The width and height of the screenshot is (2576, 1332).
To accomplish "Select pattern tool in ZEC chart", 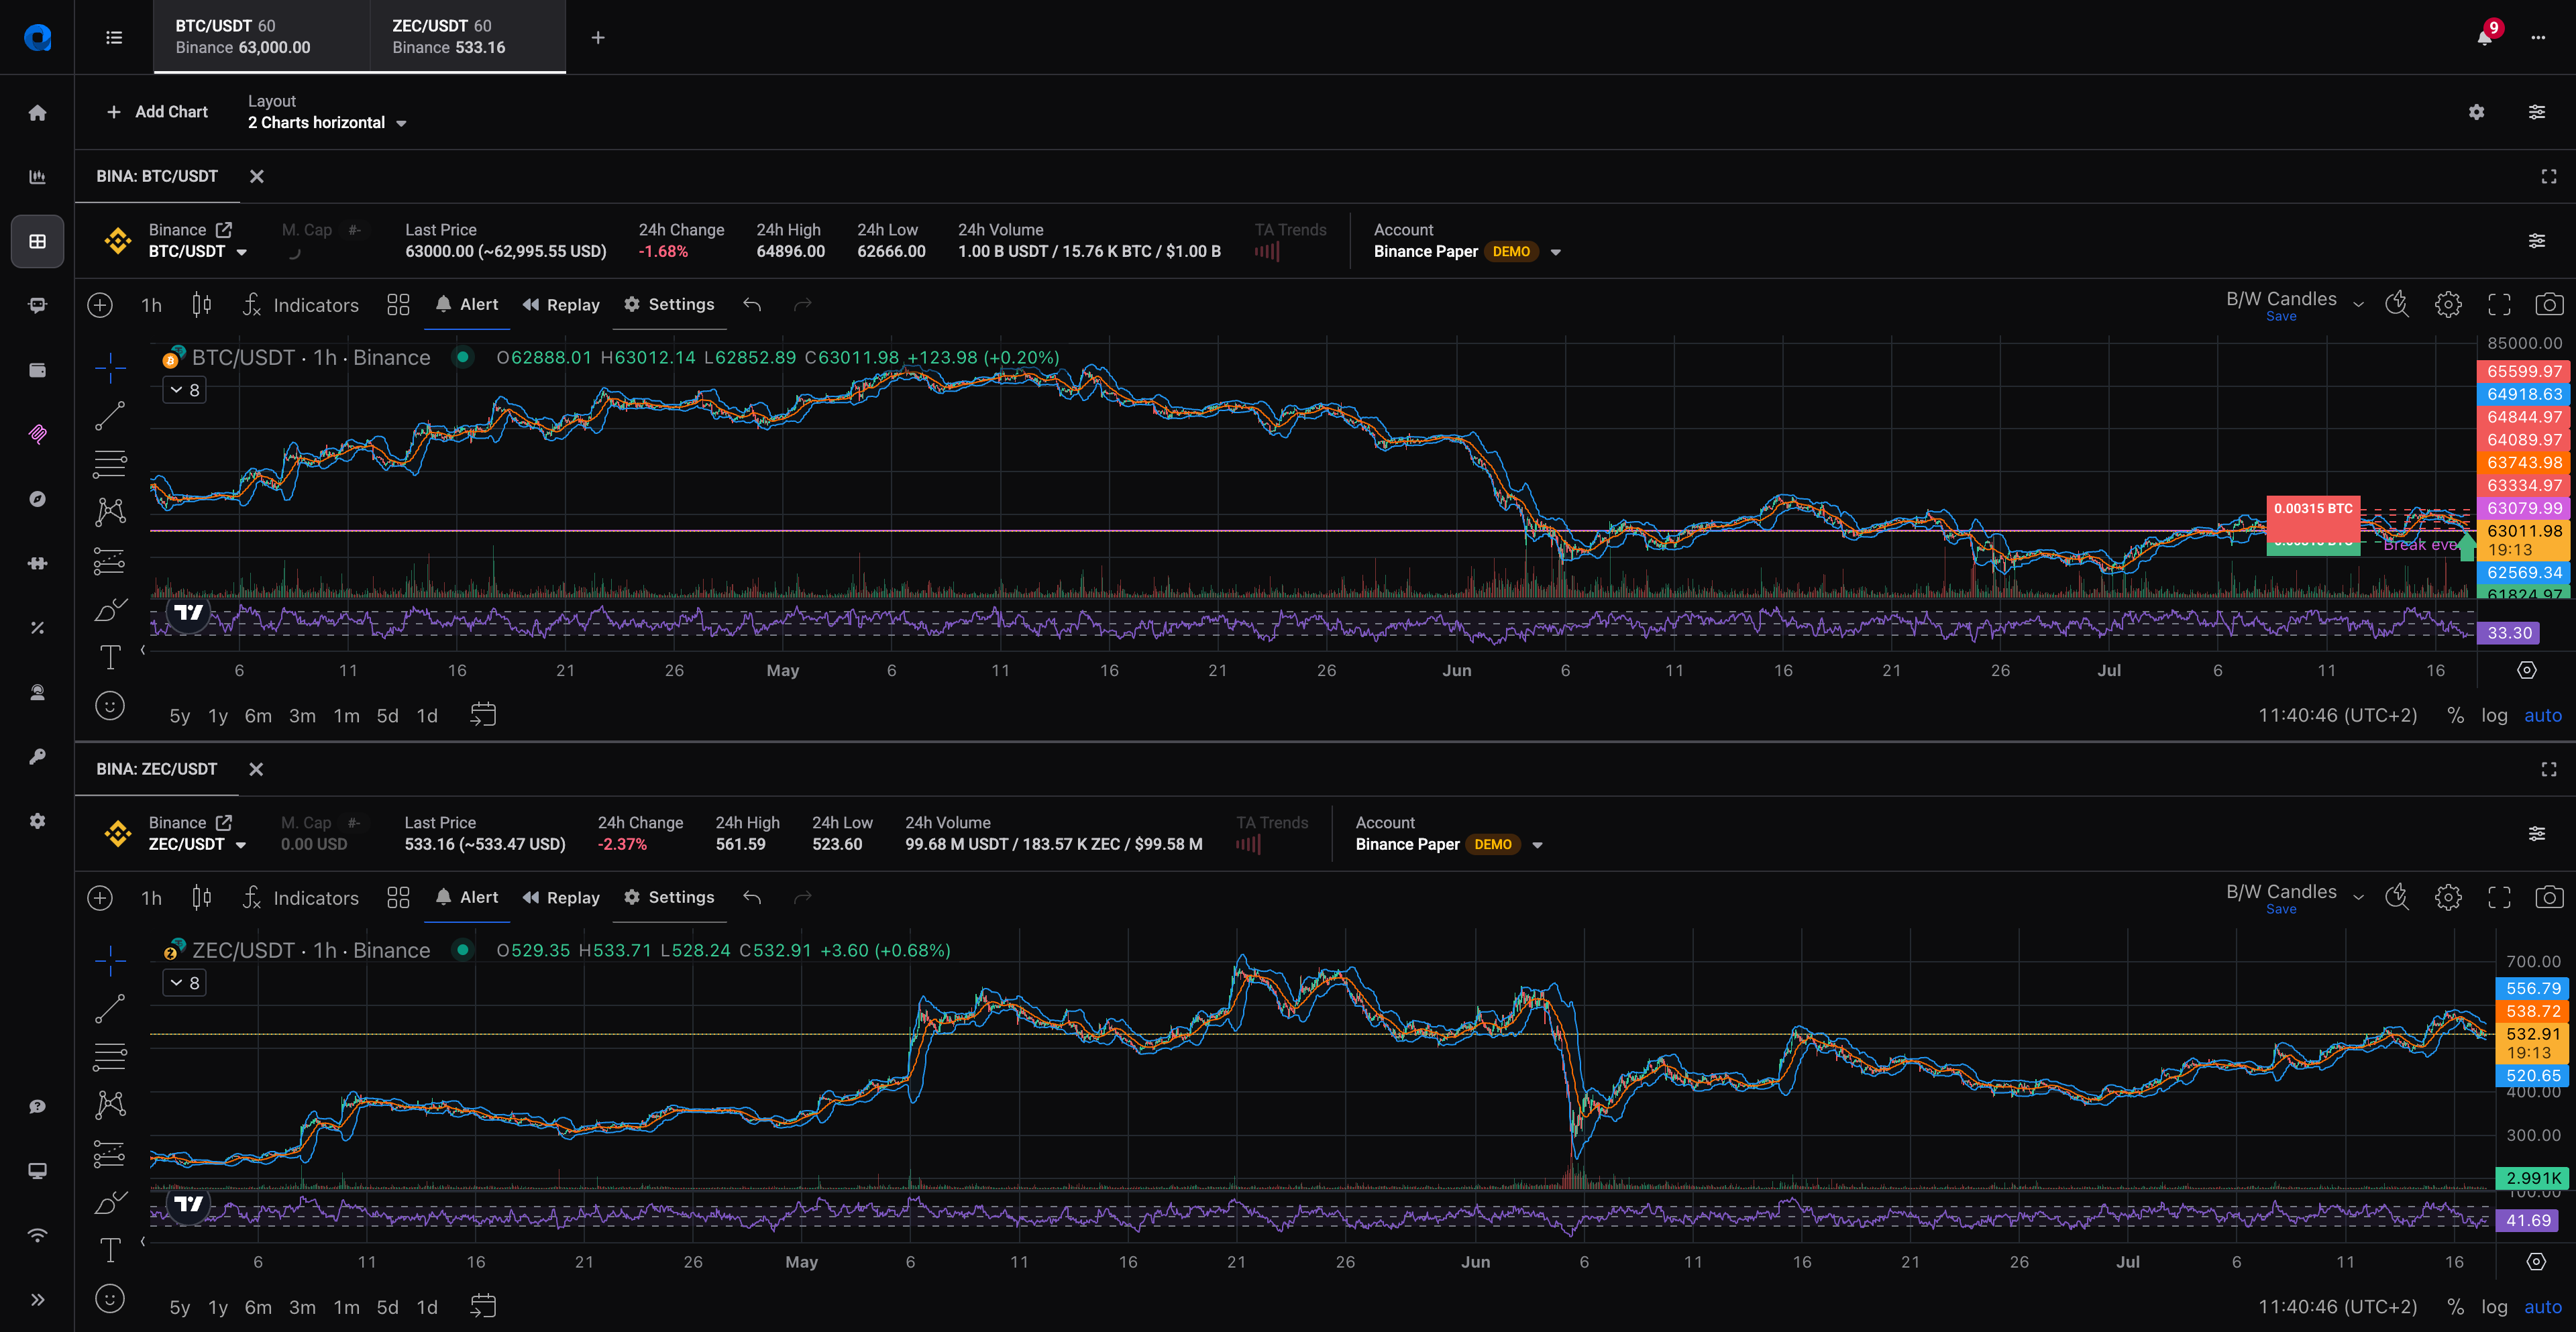I will [110, 1105].
